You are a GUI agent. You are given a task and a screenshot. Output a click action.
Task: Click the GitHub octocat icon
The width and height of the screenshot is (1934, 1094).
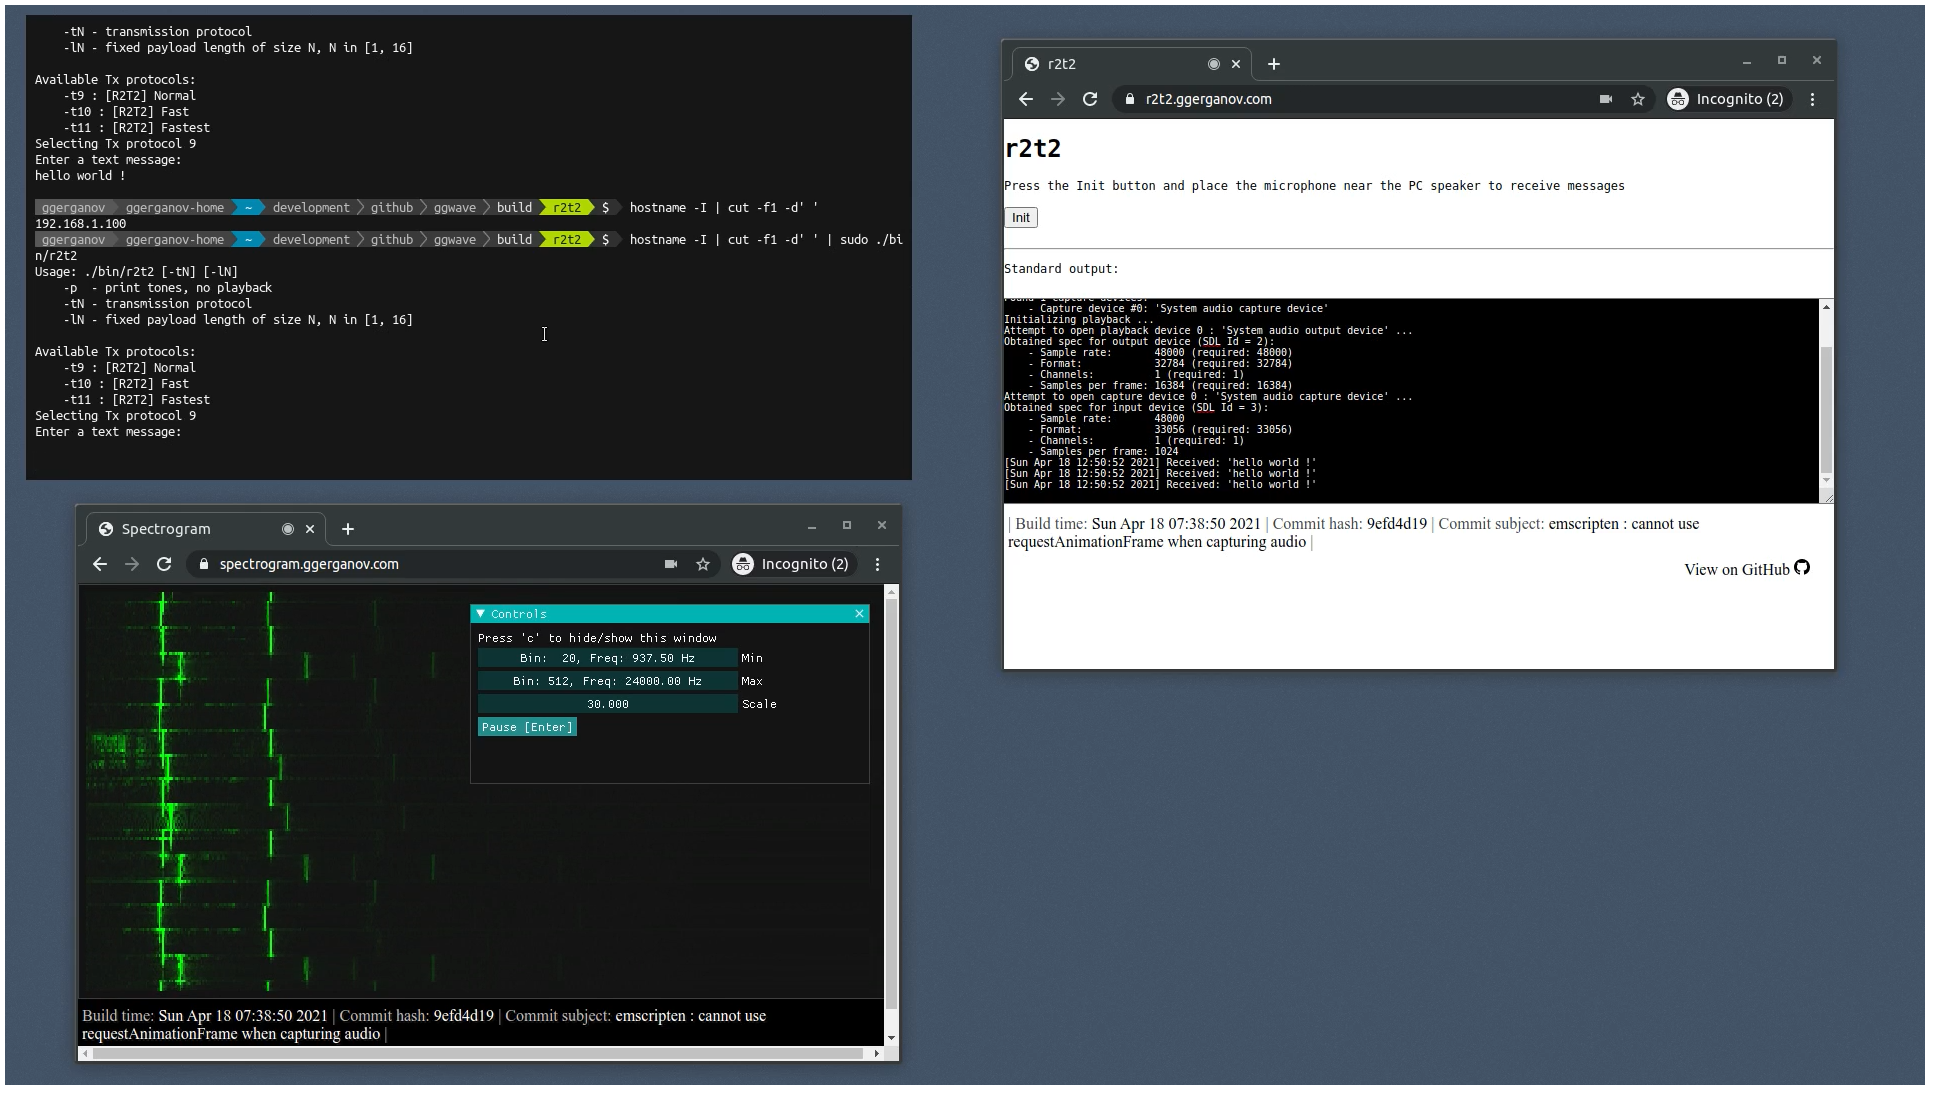(x=1802, y=568)
